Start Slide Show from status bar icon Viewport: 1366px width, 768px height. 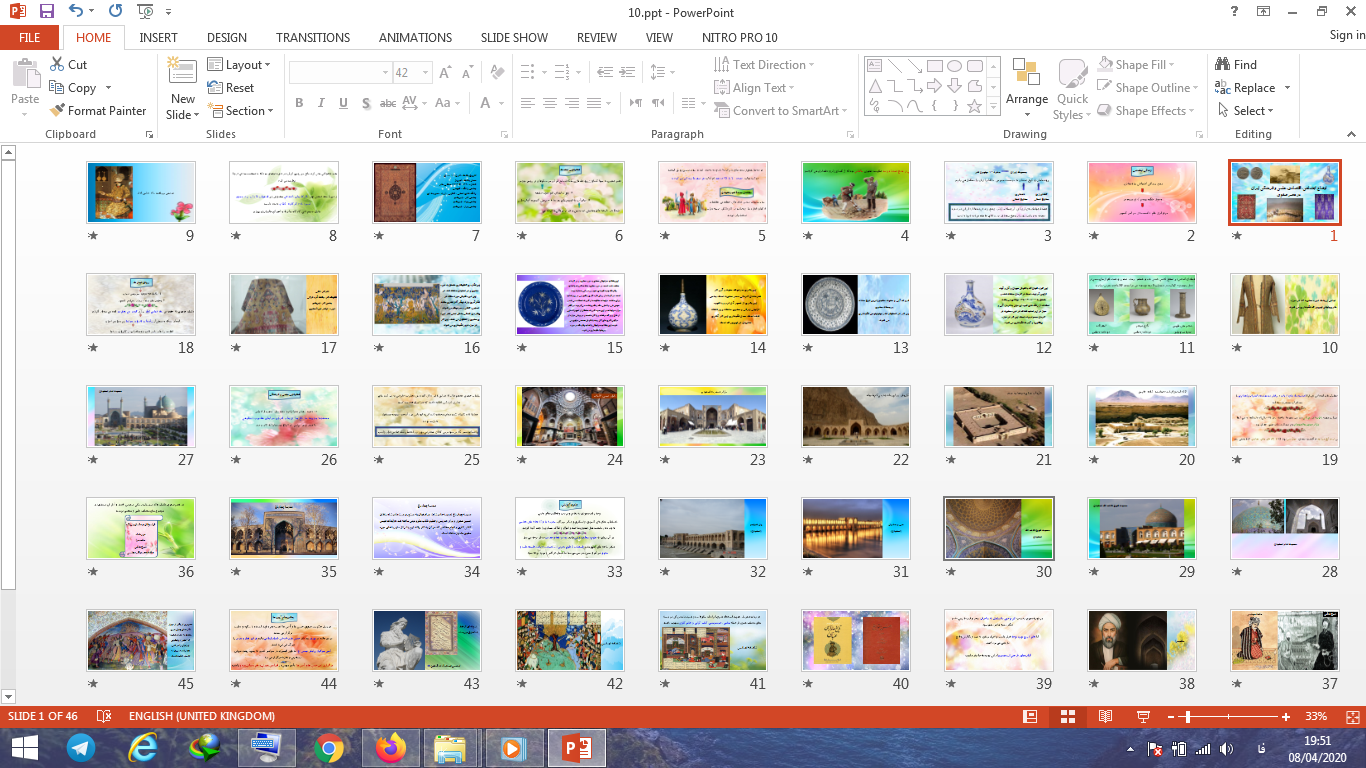[x=1143, y=717]
